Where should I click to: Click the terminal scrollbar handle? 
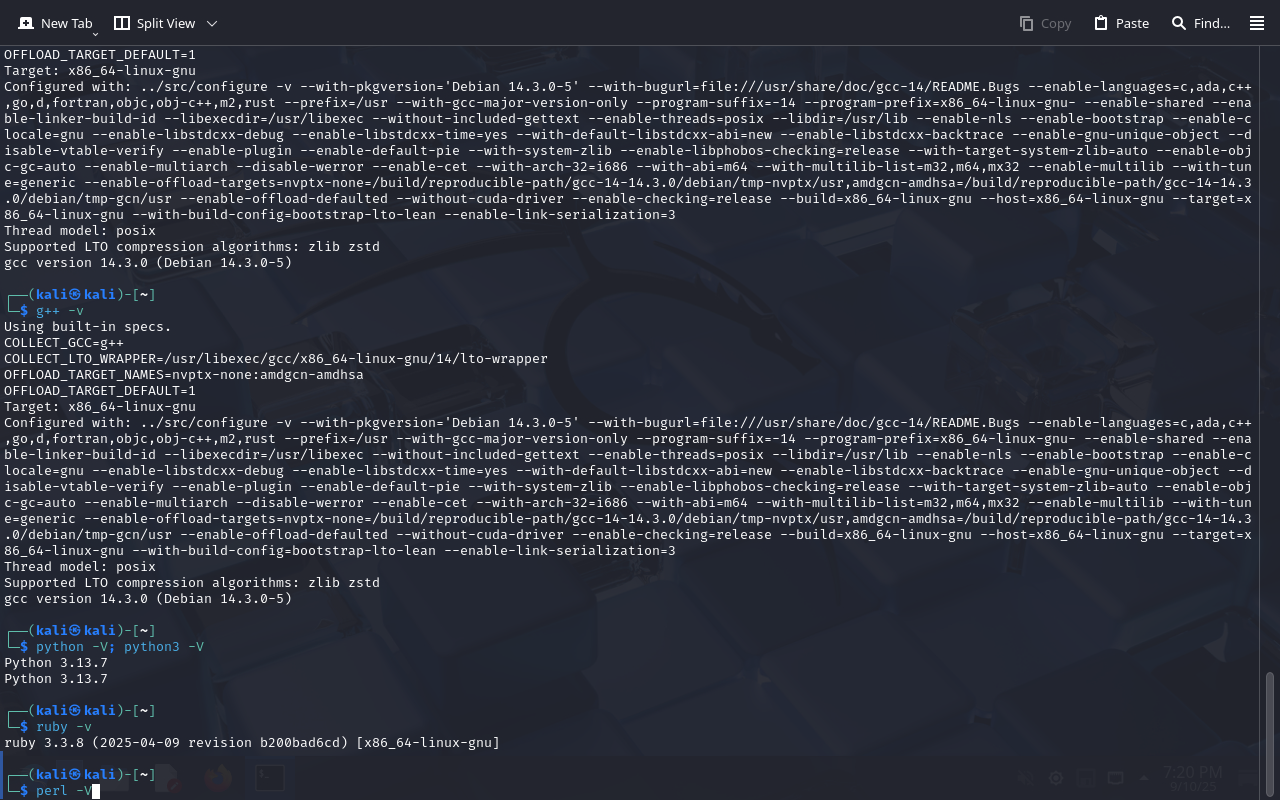pos(1270,734)
